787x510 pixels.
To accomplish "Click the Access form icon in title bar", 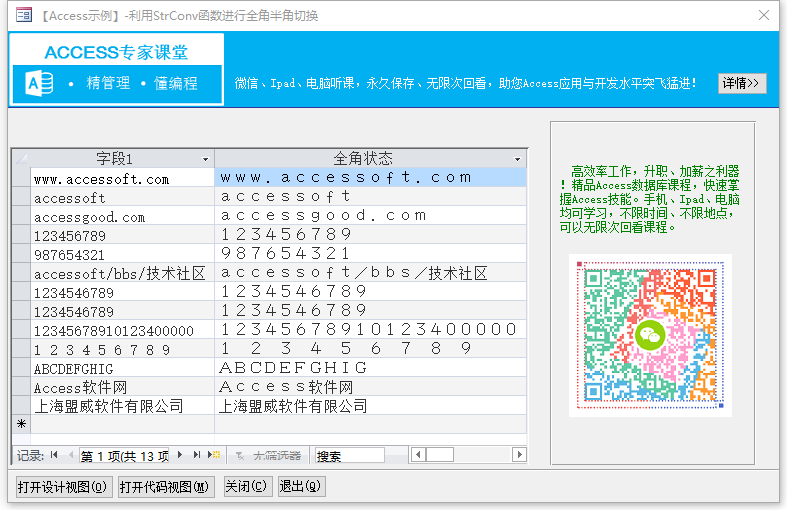I will [24, 15].
